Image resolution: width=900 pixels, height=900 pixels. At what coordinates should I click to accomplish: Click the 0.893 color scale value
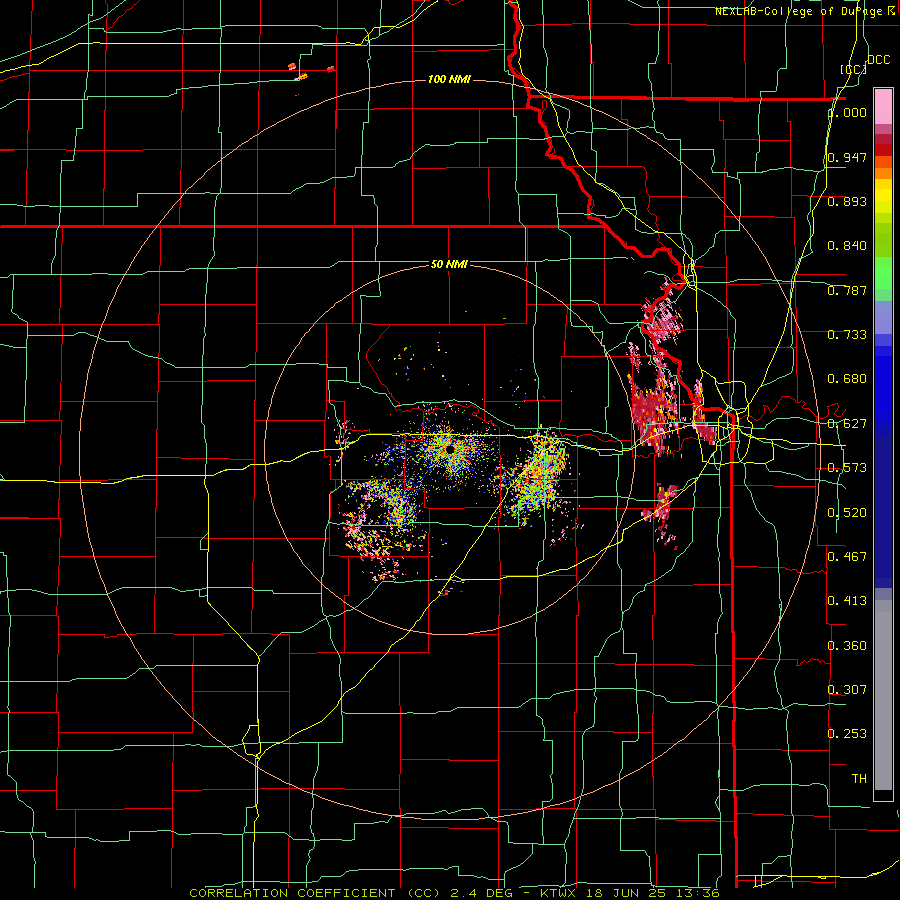click(x=847, y=201)
